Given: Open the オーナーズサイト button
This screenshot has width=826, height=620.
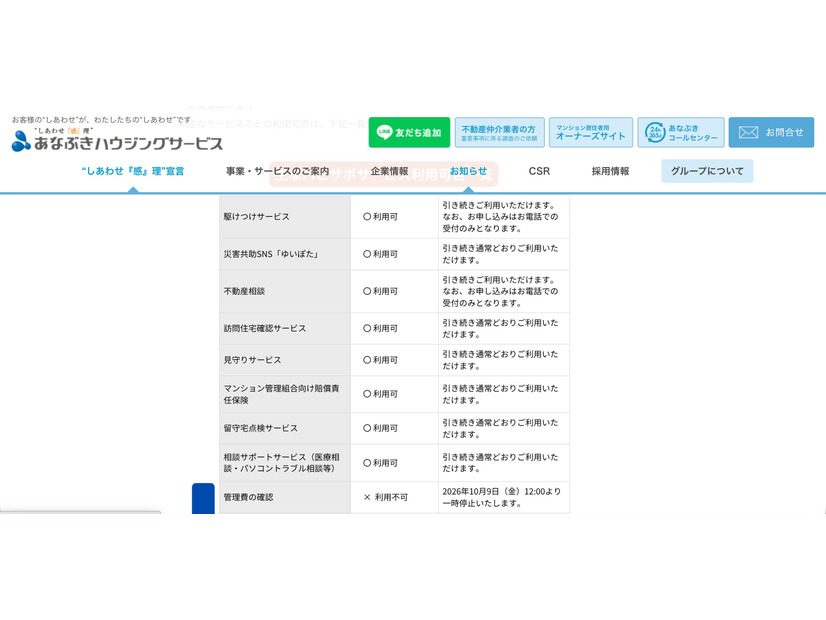Looking at the screenshot, I should pyautogui.click(x=591, y=132).
